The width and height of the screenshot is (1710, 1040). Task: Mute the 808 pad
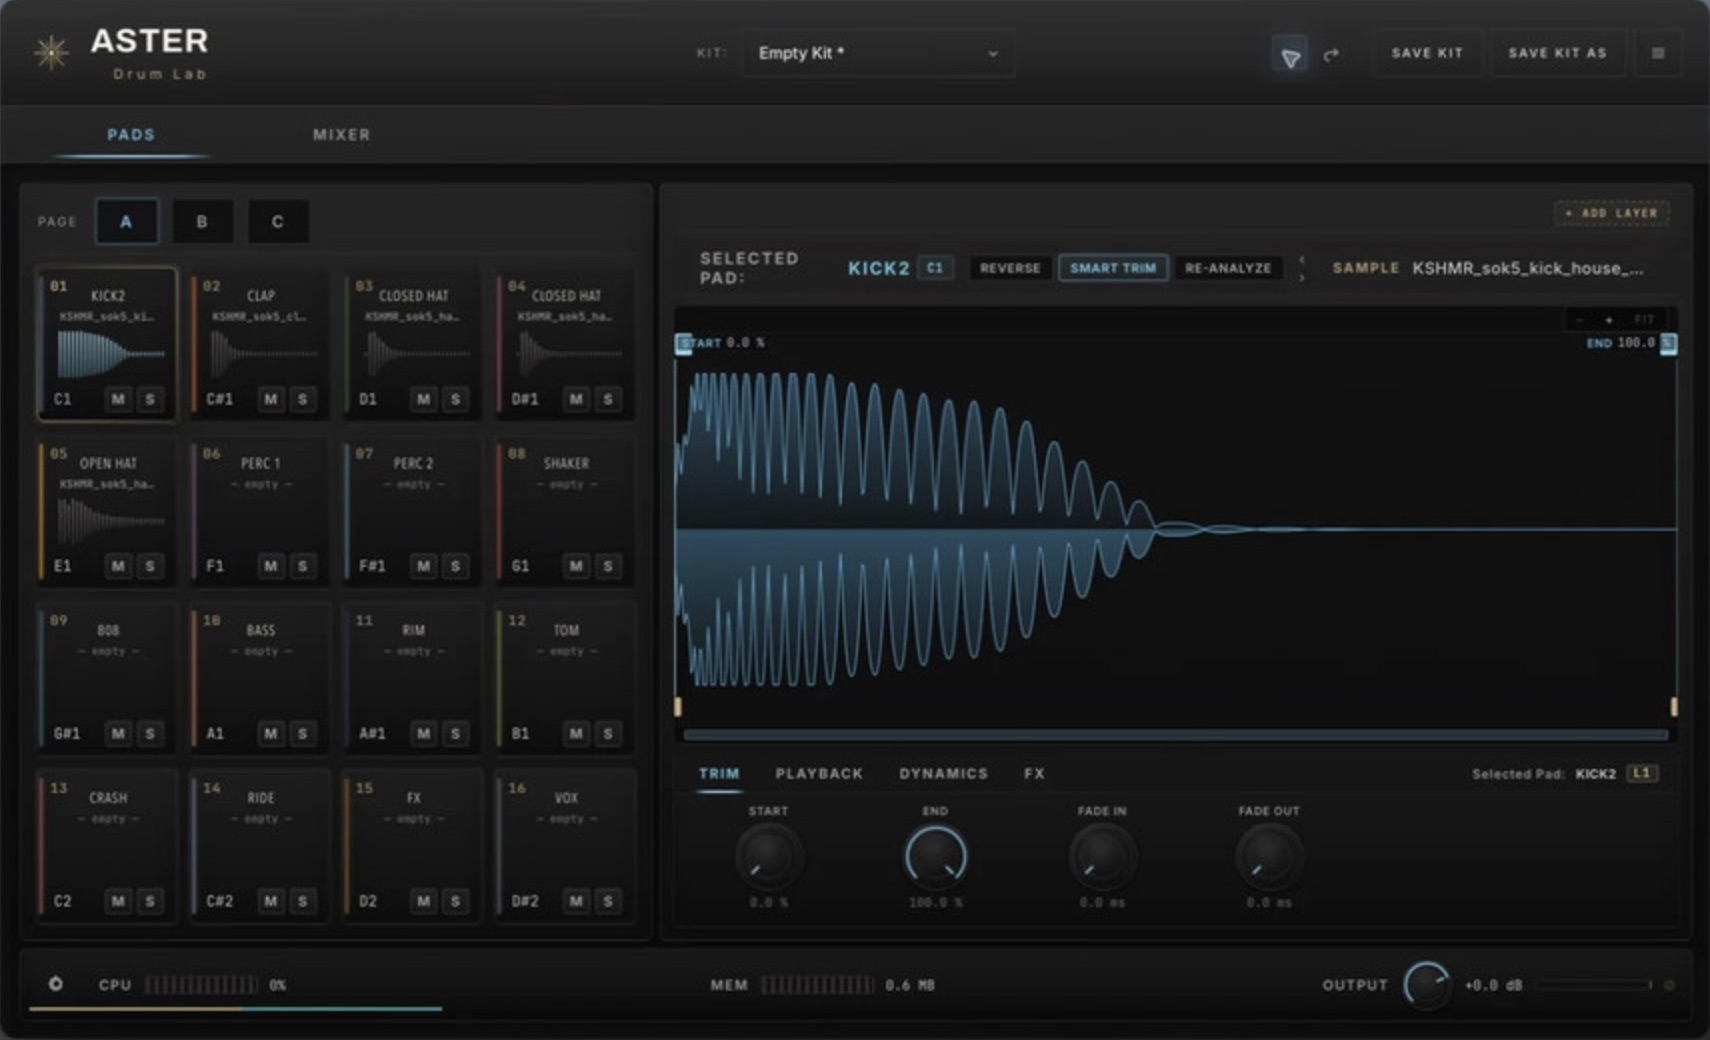(x=118, y=733)
